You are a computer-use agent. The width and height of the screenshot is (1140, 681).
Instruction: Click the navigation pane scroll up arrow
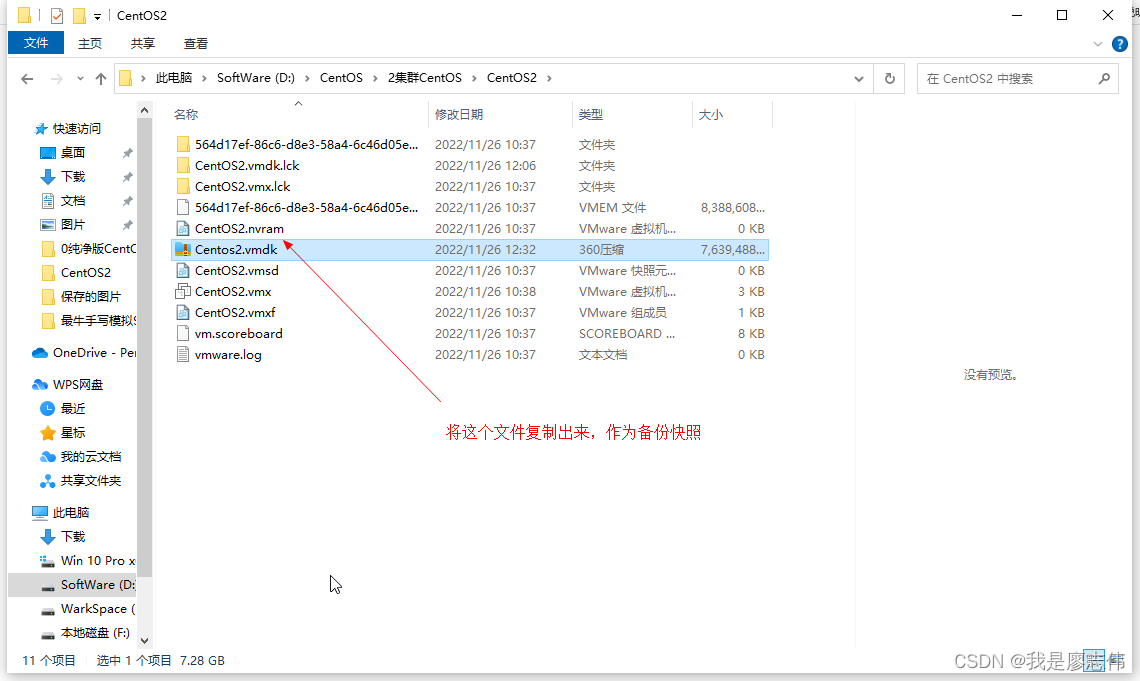coord(144,110)
